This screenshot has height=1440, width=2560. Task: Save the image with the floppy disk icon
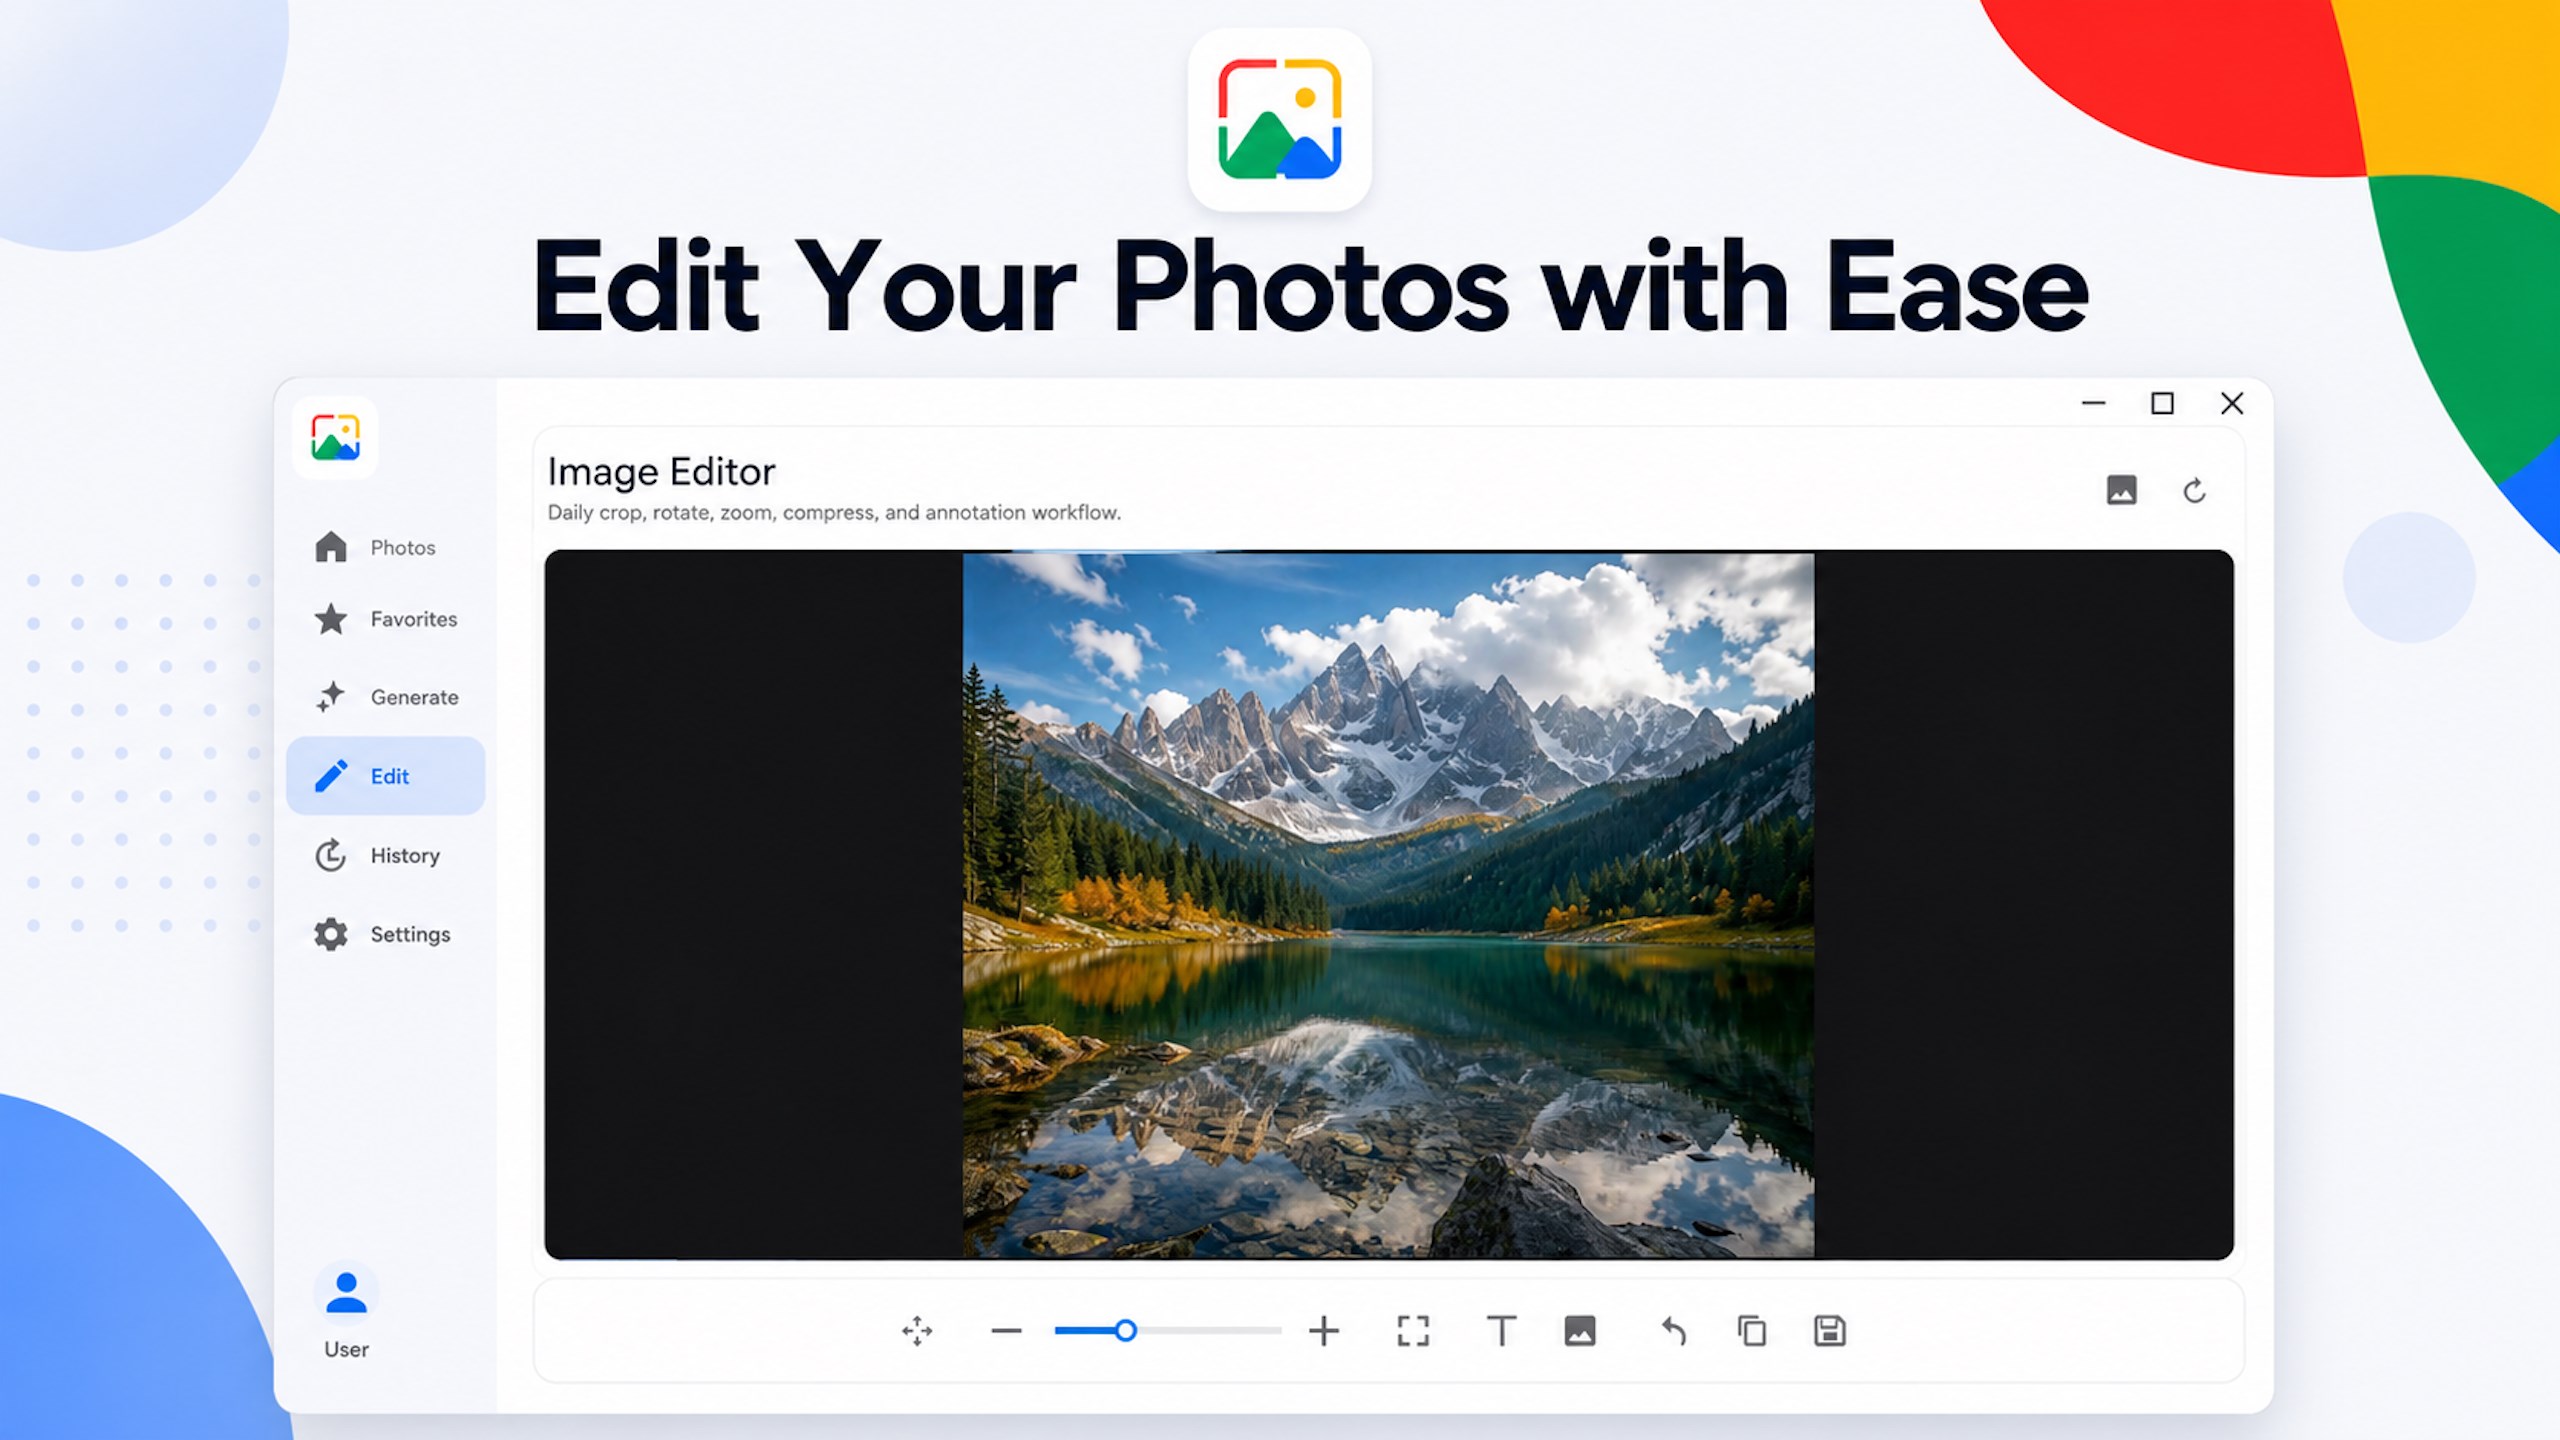tap(1830, 1331)
